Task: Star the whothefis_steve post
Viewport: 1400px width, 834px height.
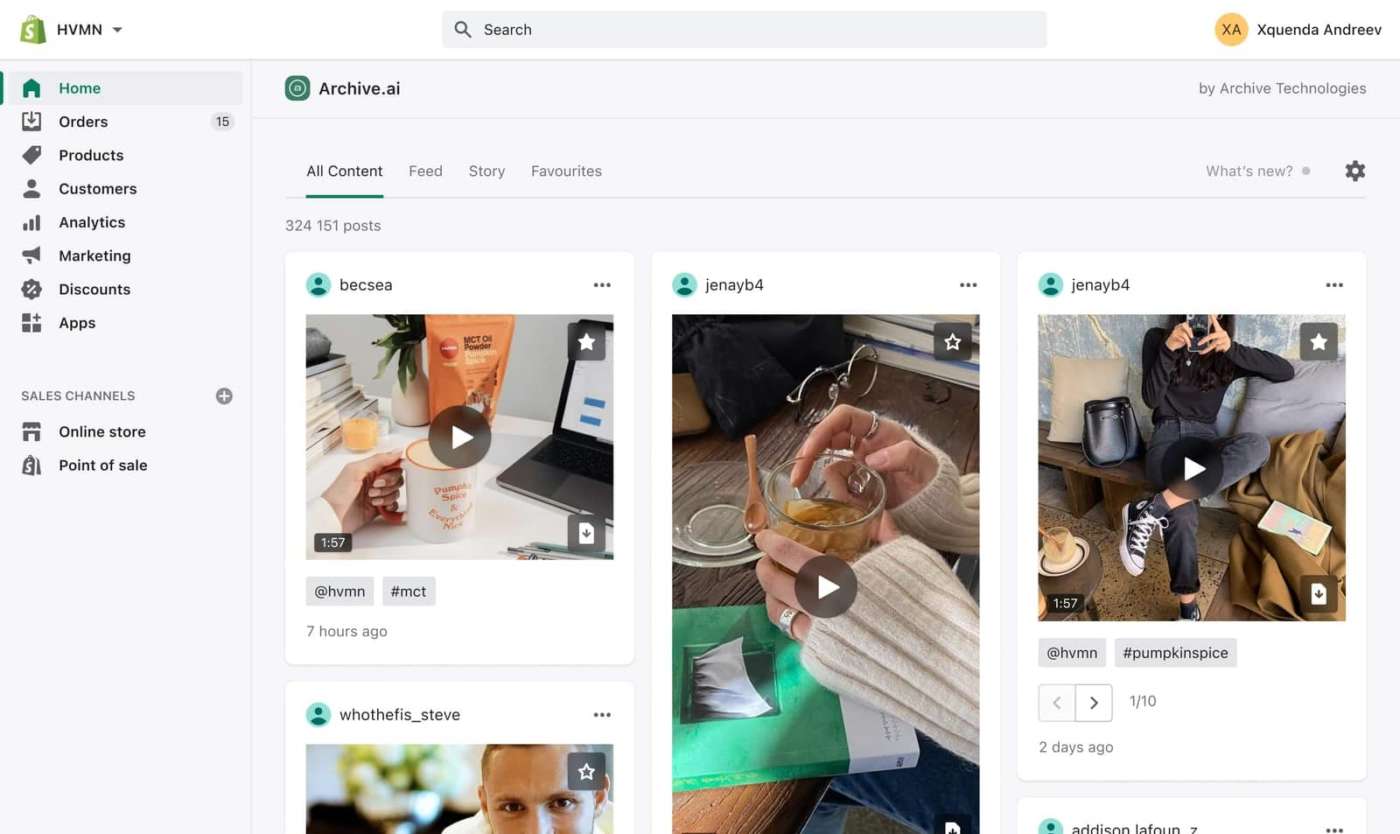Action: [x=586, y=771]
